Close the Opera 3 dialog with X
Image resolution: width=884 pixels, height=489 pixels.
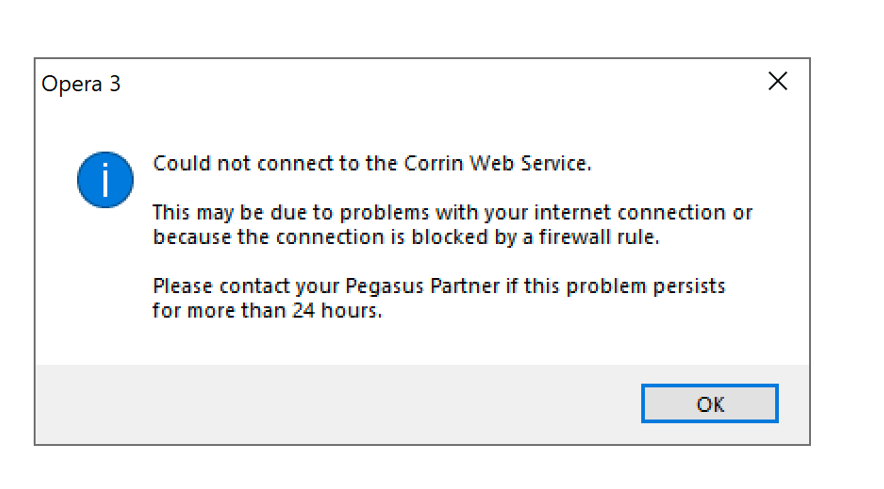(x=777, y=82)
